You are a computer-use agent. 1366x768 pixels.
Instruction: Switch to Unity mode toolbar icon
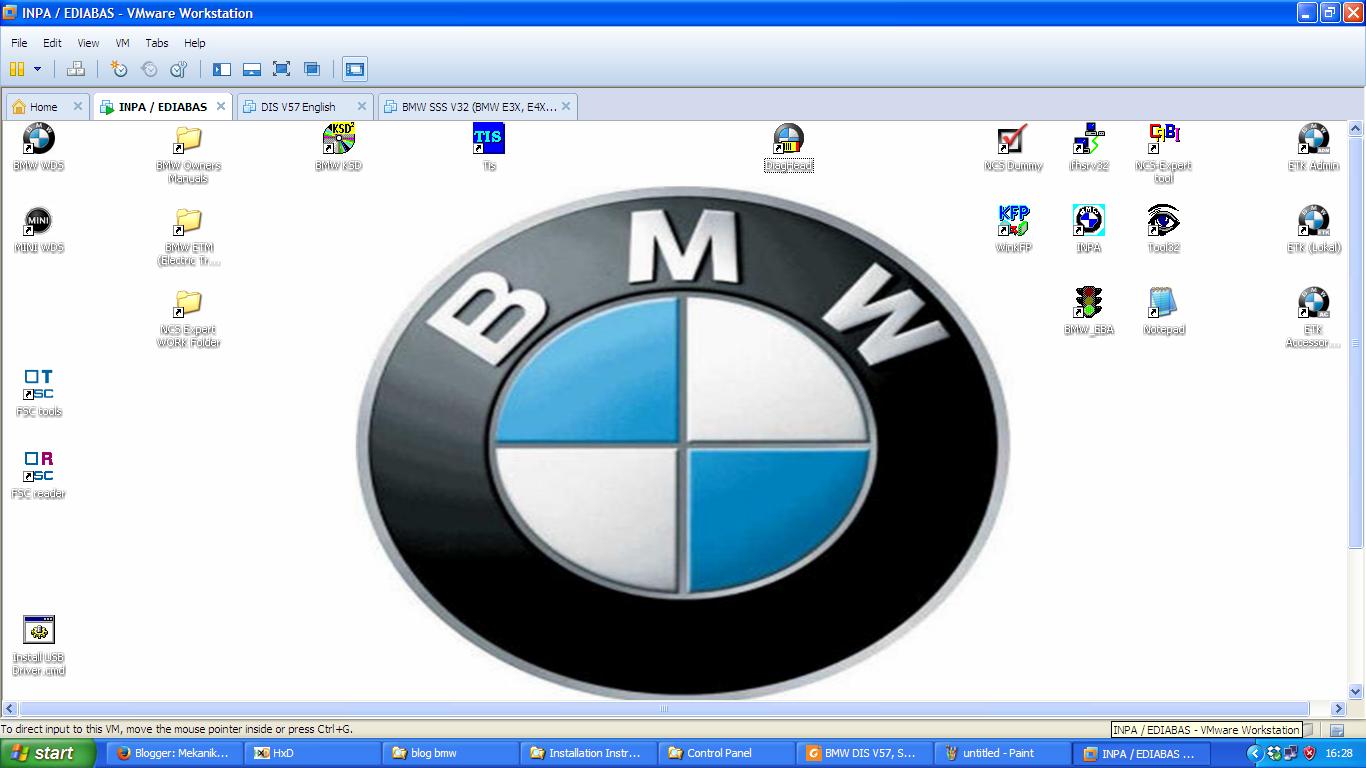click(x=312, y=69)
